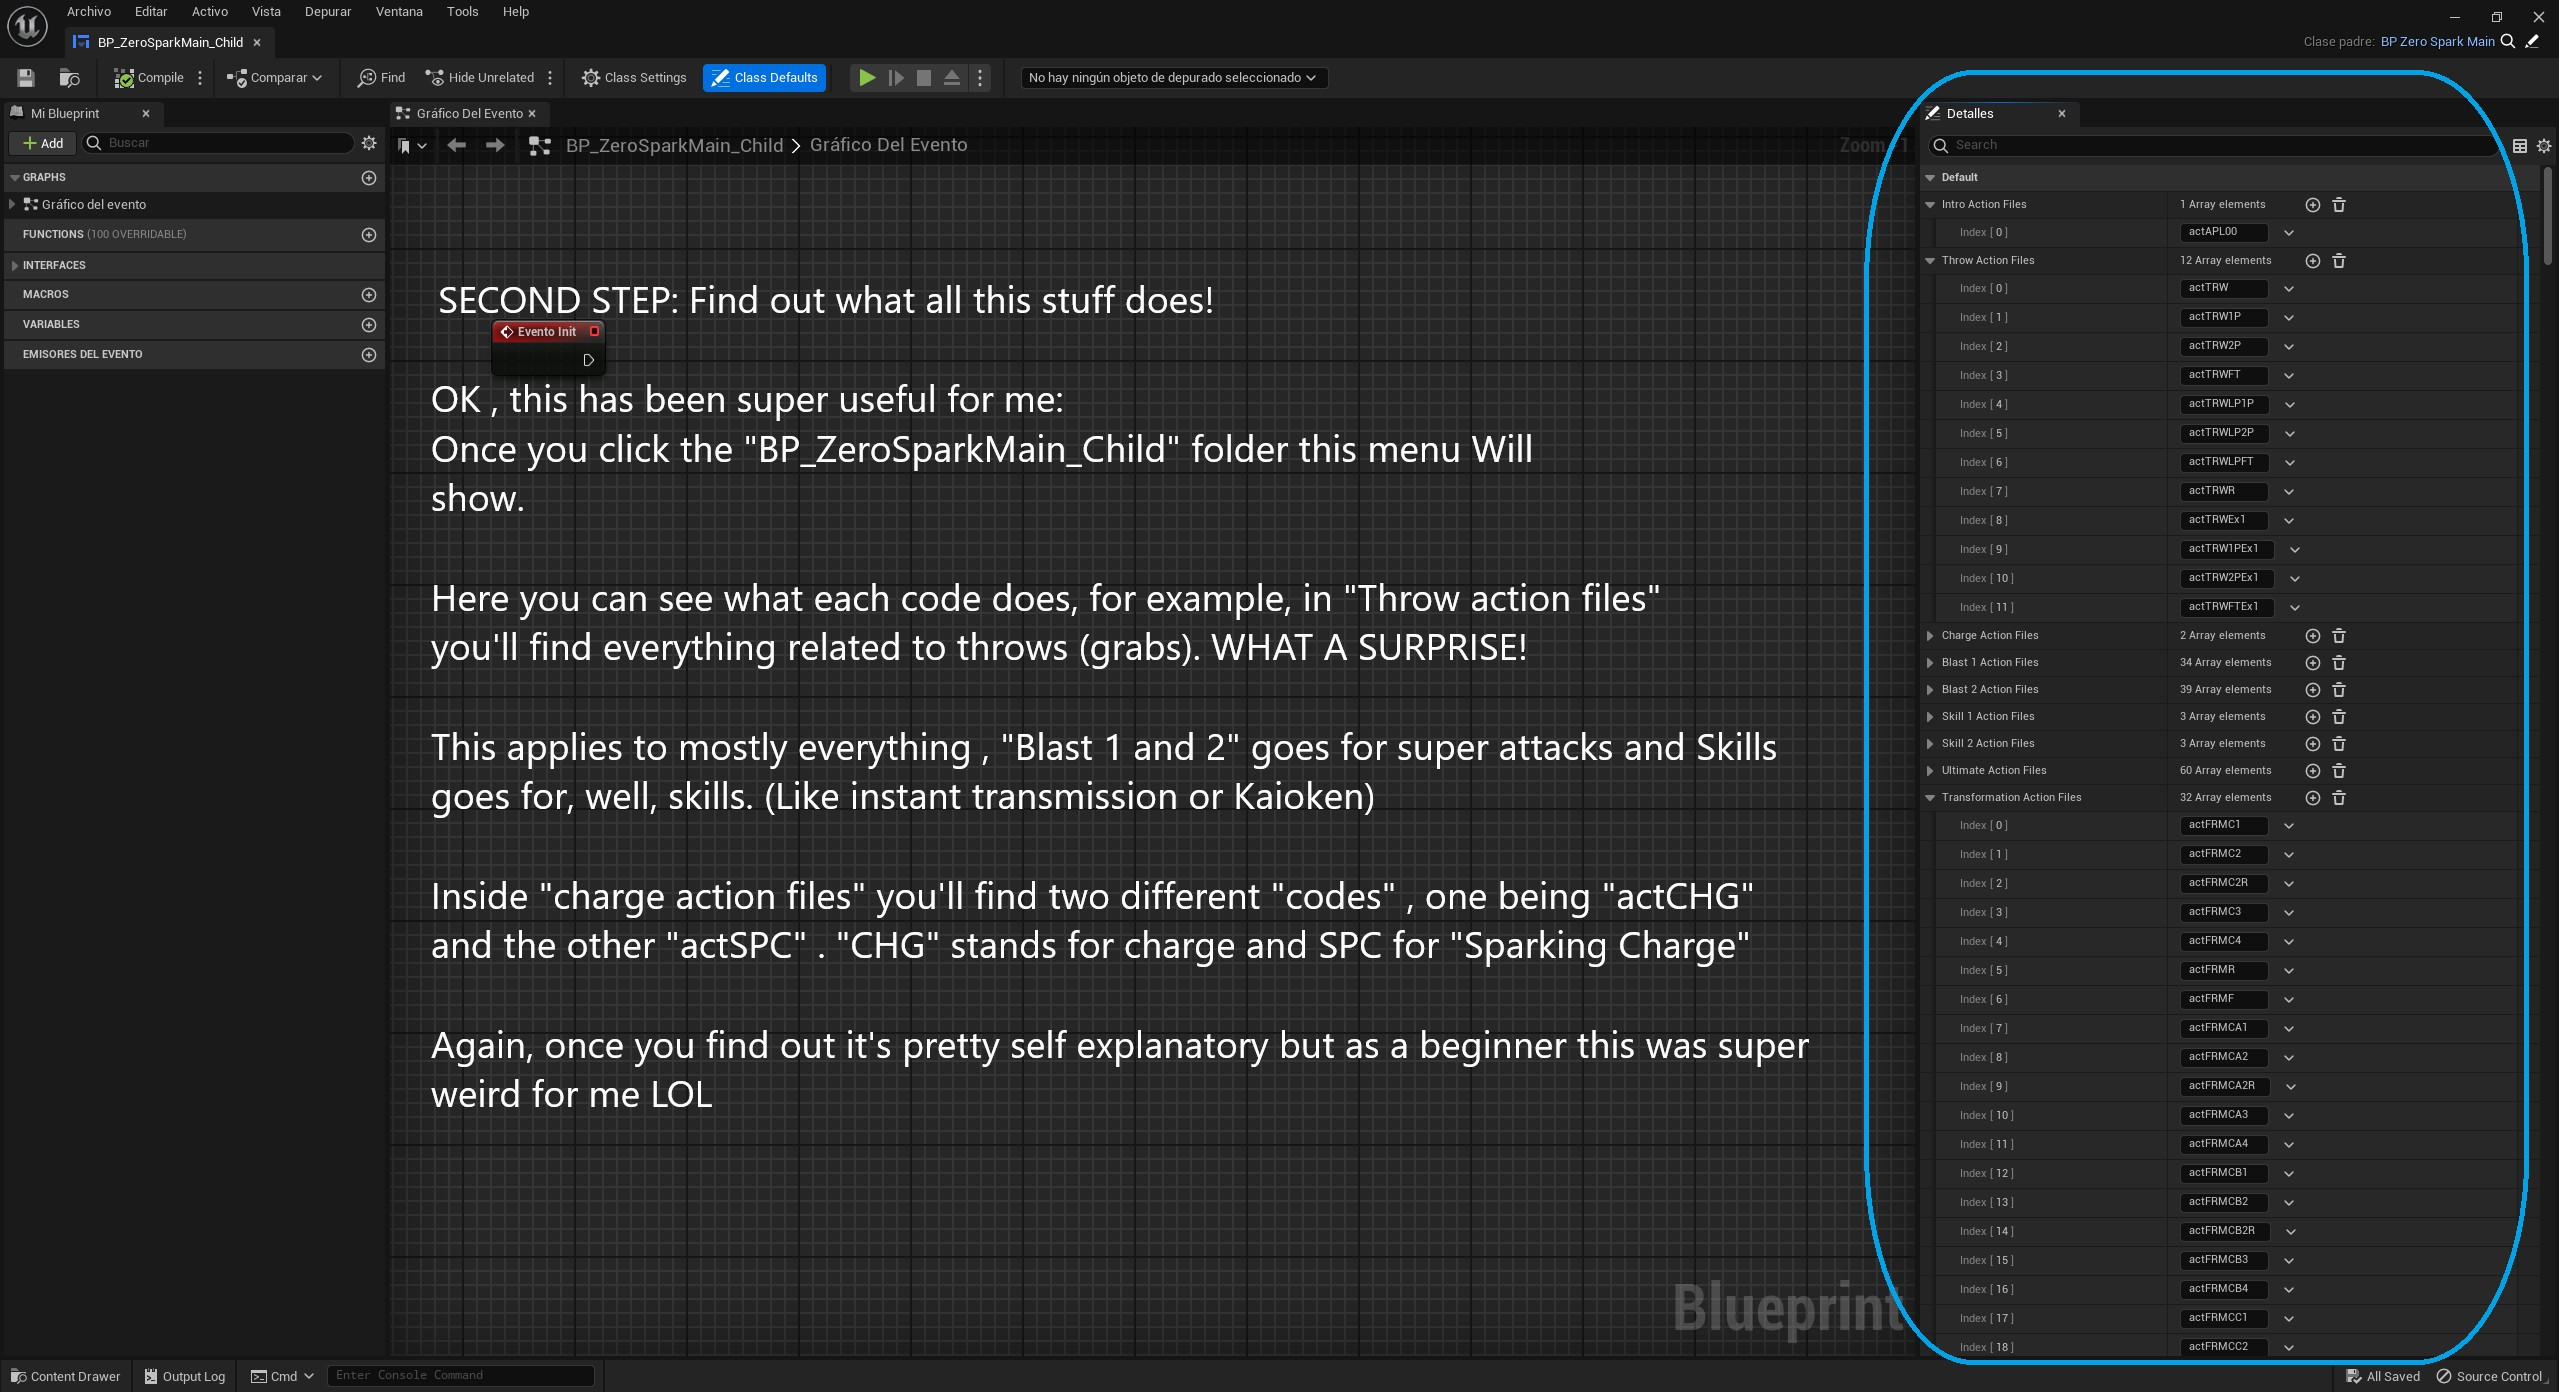Open the debug object selection dropdown

(x=1172, y=77)
